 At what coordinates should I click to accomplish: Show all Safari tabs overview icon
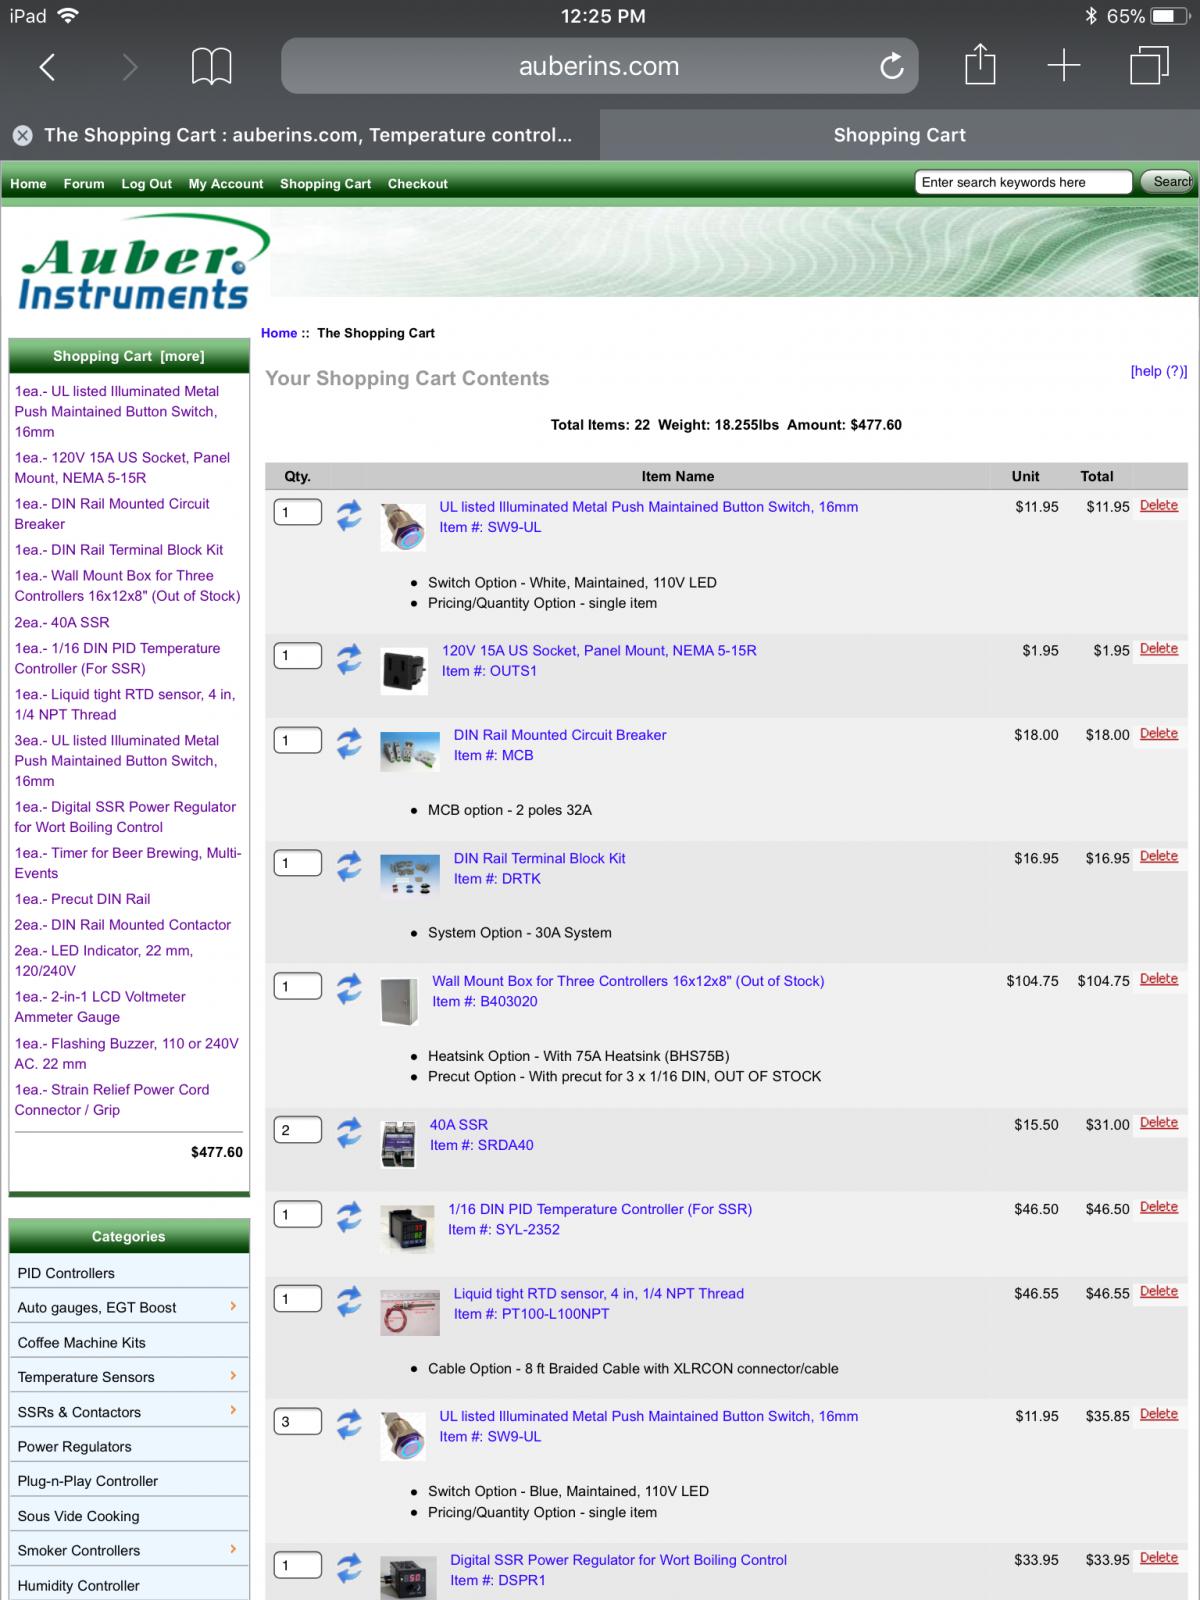tap(1149, 66)
